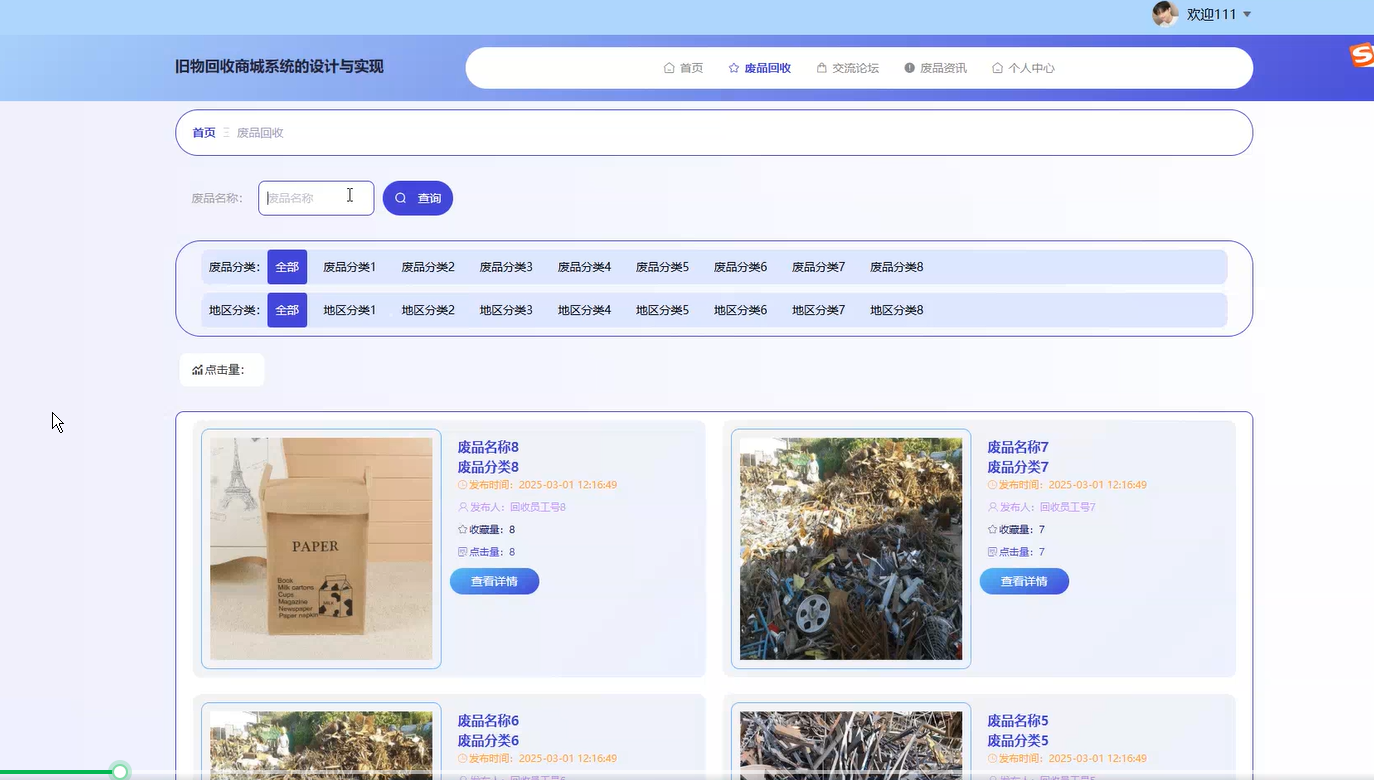This screenshot has height=780, width=1374.
Task: Click text 回收员工号7 publisher
Action: click(x=1068, y=507)
